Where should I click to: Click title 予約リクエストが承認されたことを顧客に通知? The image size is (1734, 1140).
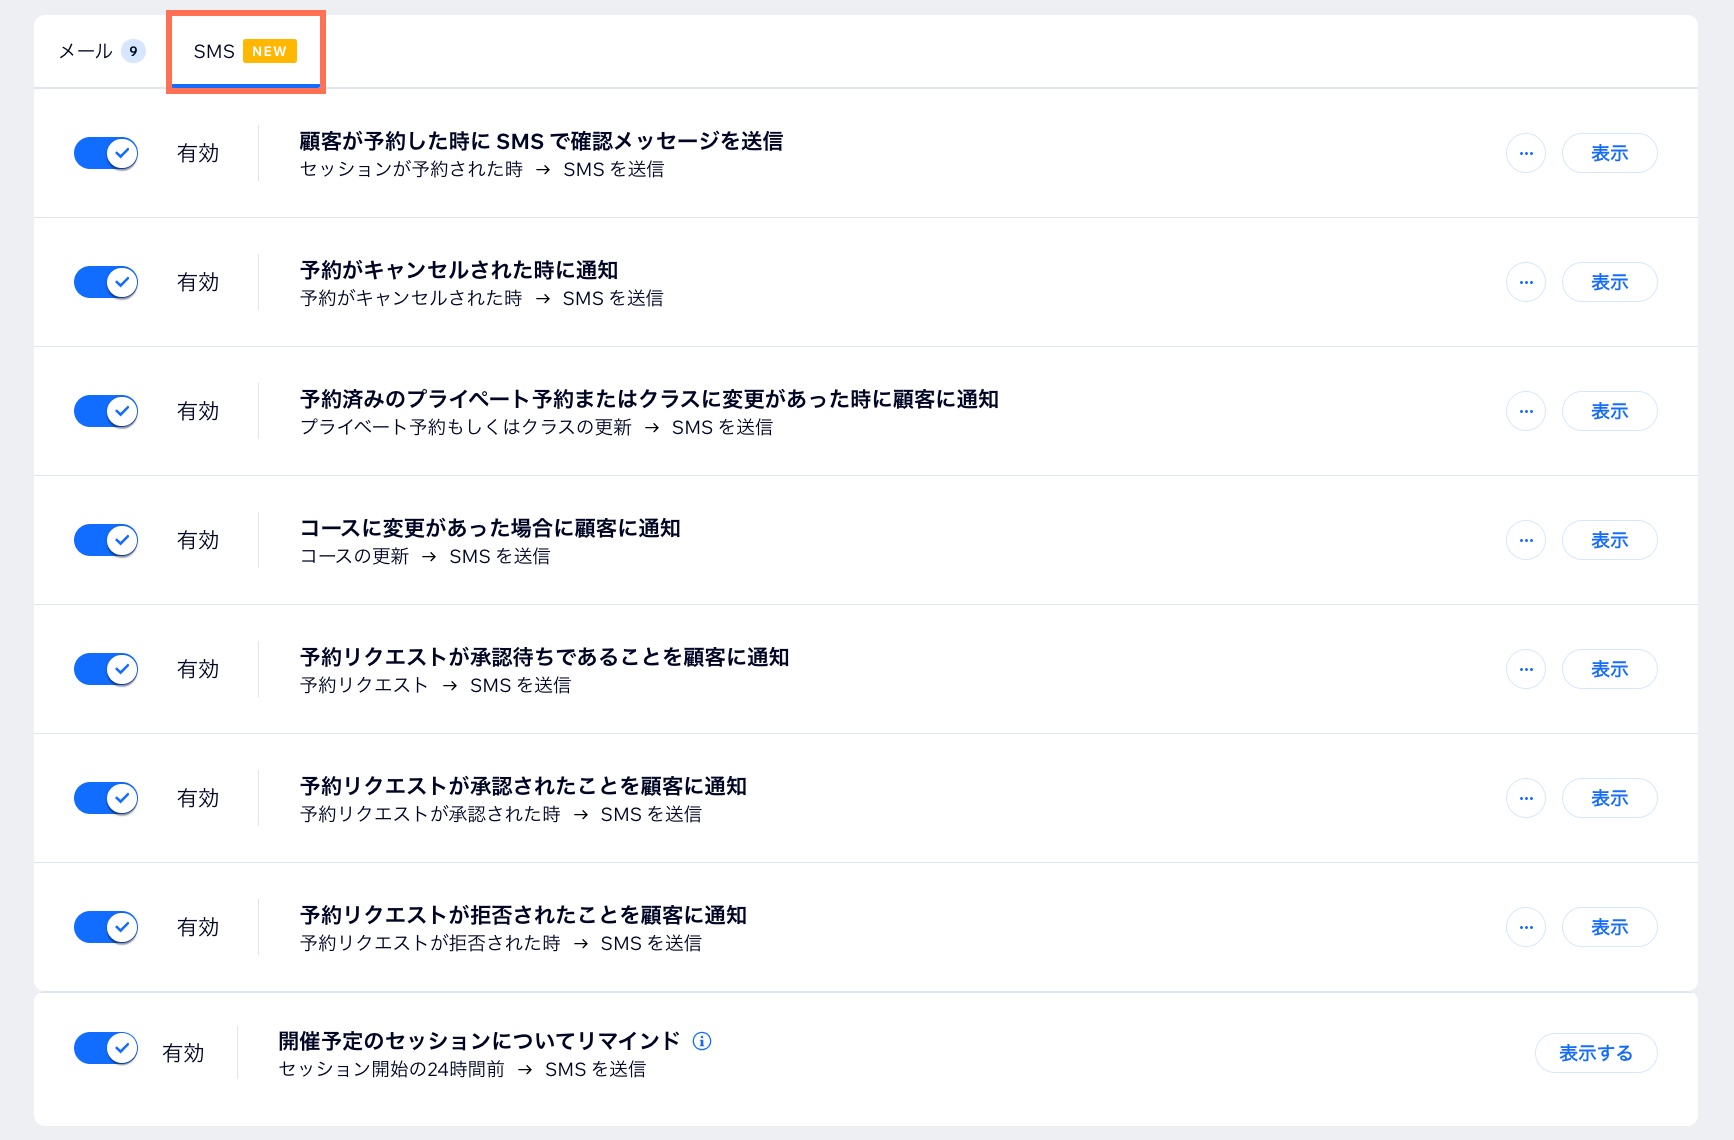click(523, 786)
